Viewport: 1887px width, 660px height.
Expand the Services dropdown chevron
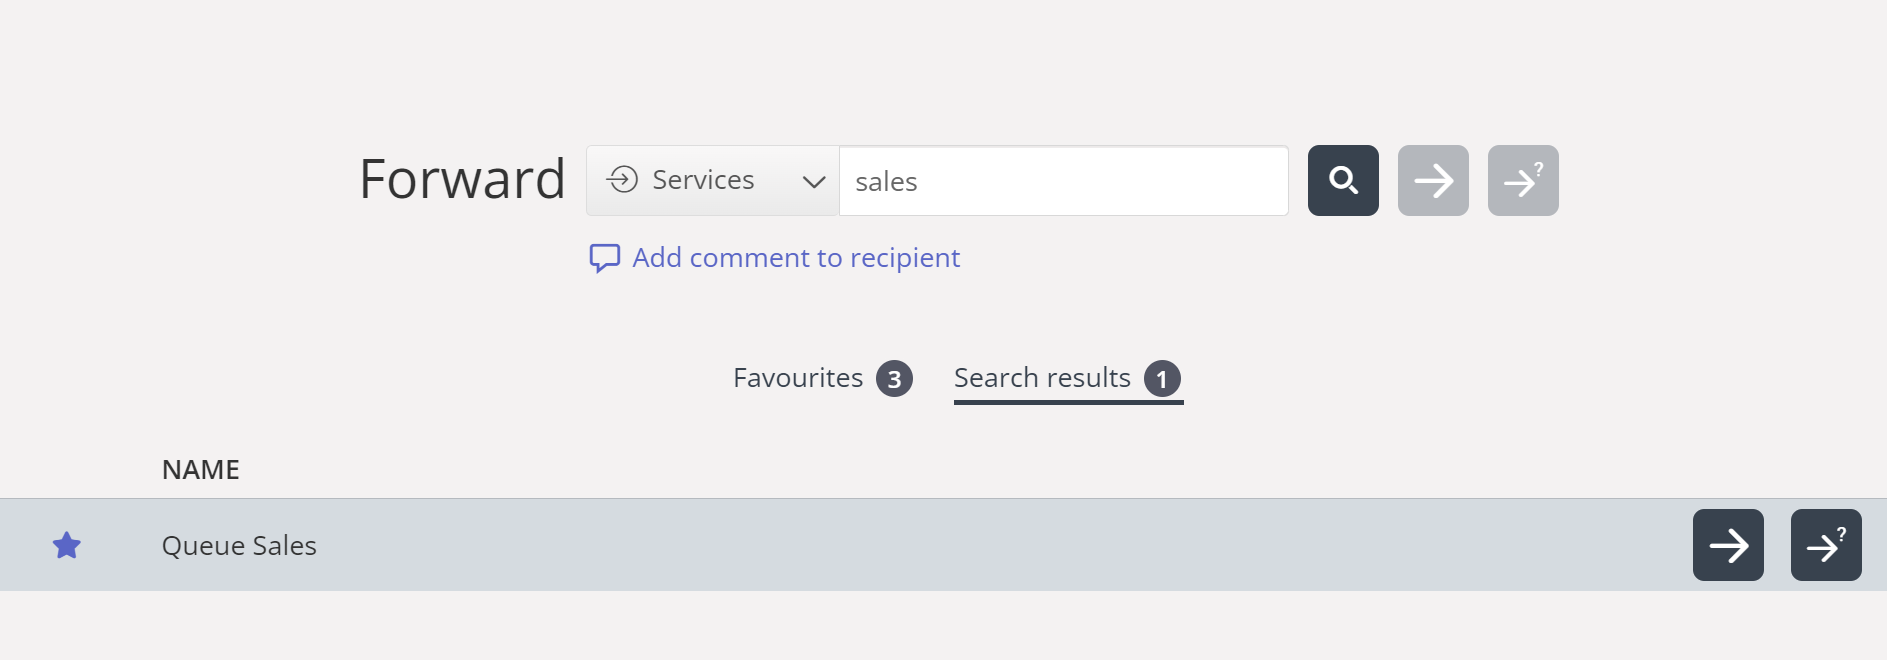click(x=814, y=181)
